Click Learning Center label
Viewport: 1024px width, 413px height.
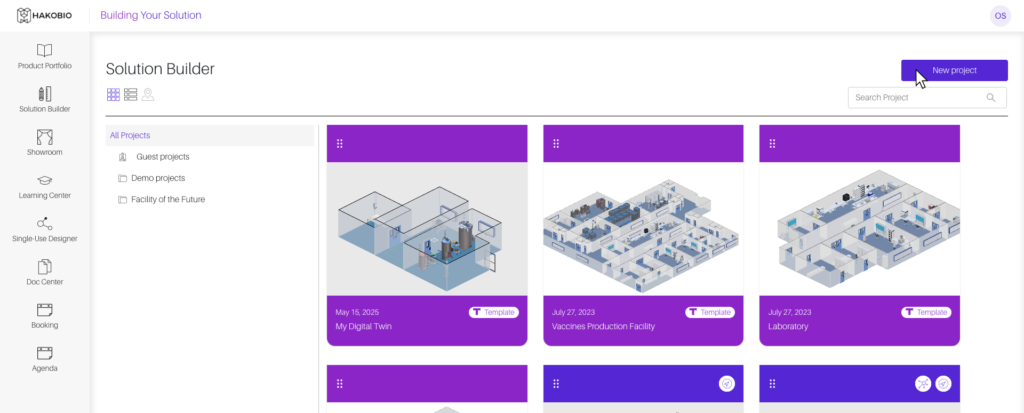(44, 195)
